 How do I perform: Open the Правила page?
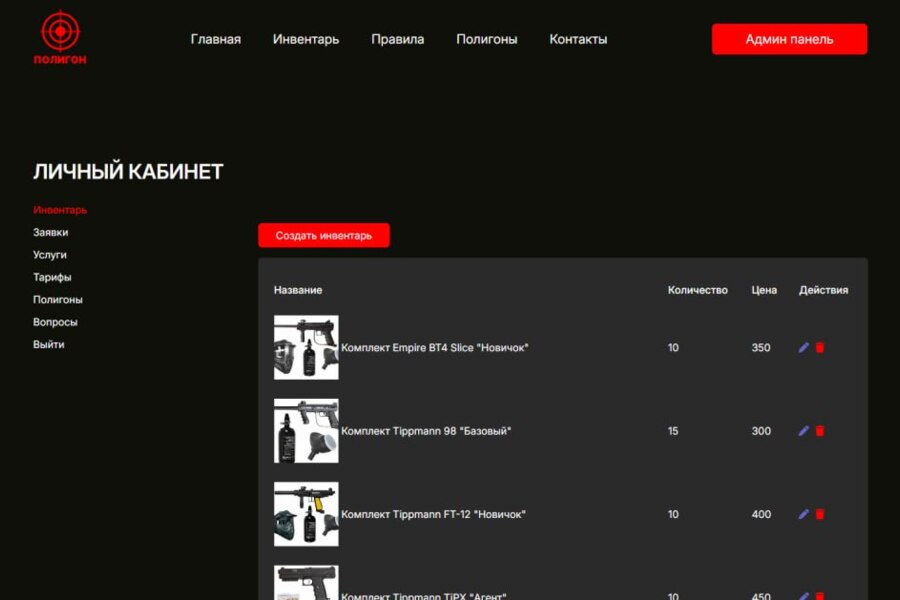(397, 39)
